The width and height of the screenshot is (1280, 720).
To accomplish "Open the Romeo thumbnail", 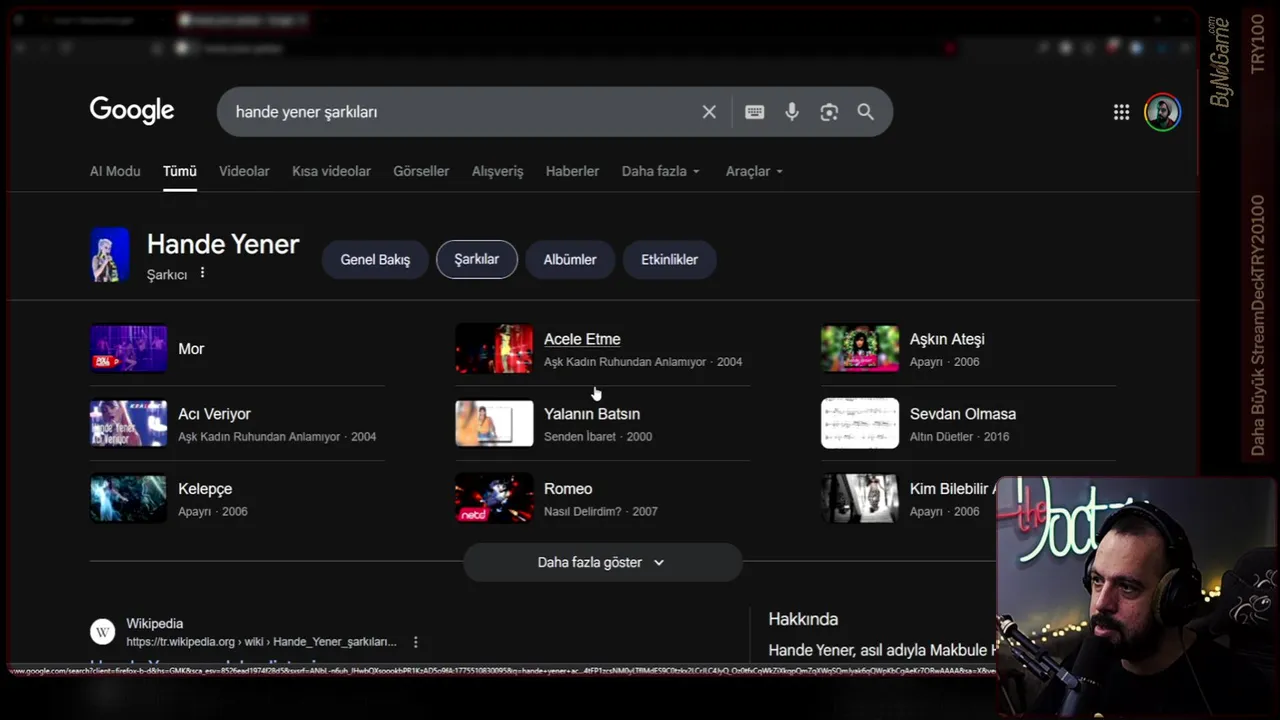I will tap(494, 498).
